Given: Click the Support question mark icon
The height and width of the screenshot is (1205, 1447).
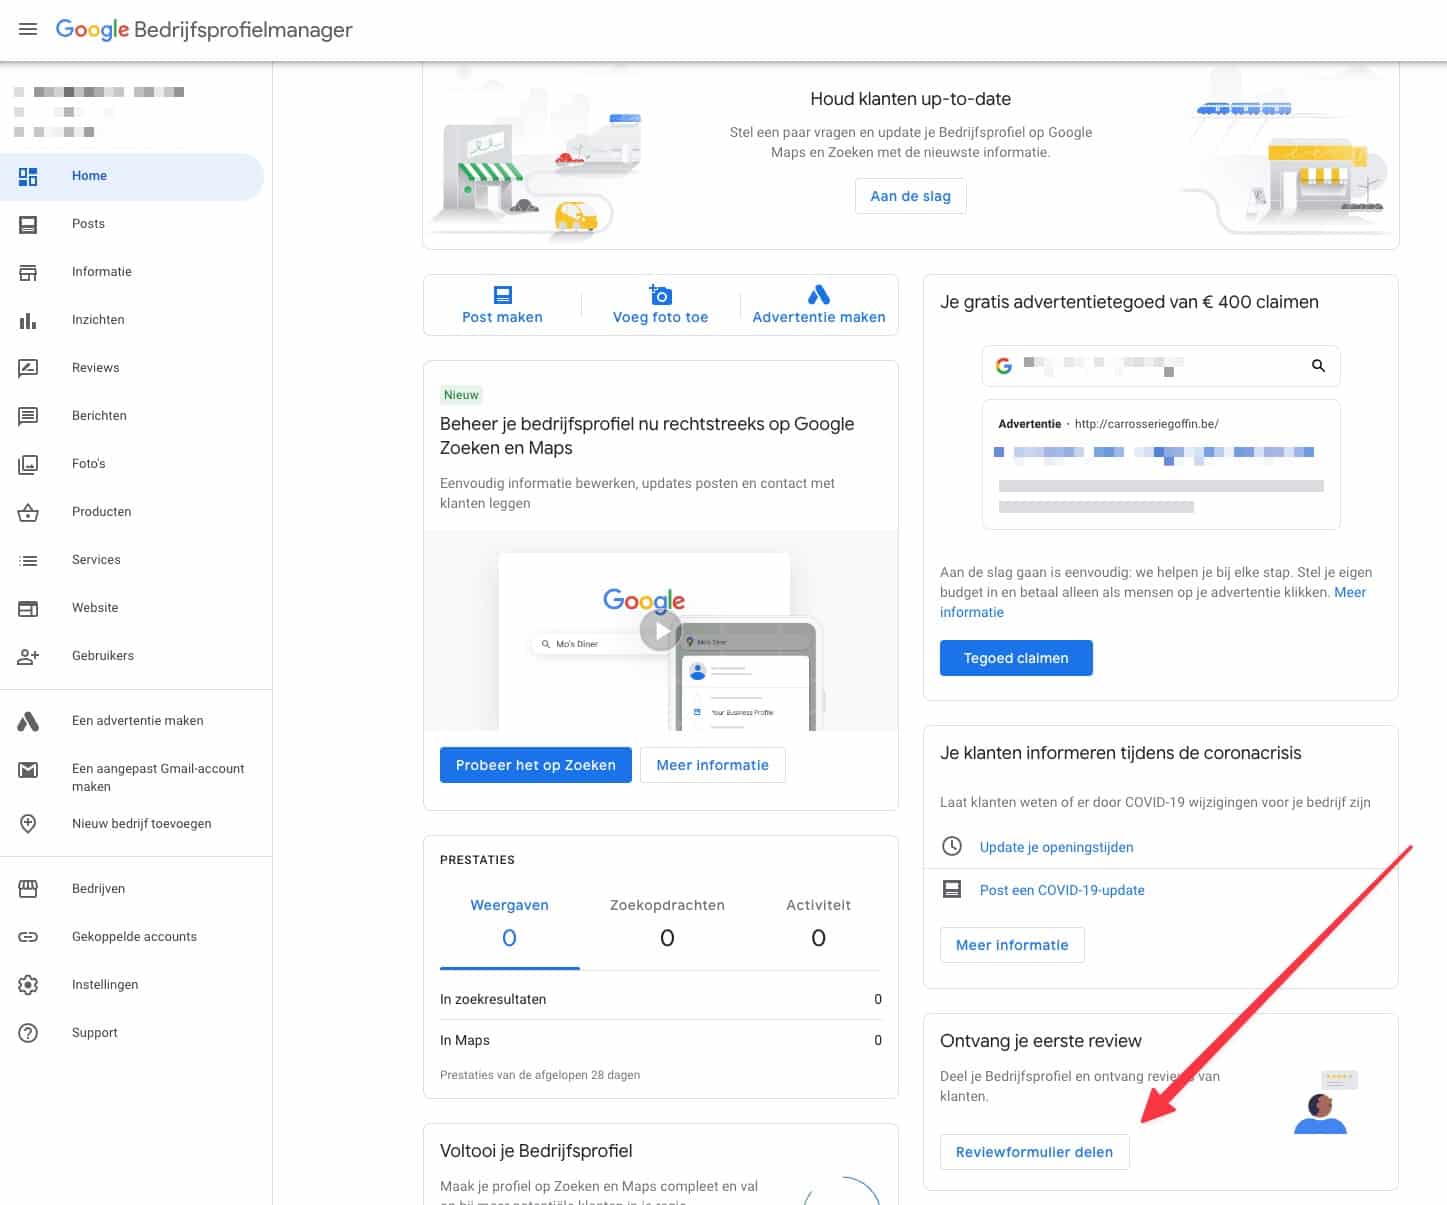Looking at the screenshot, I should point(28,1033).
